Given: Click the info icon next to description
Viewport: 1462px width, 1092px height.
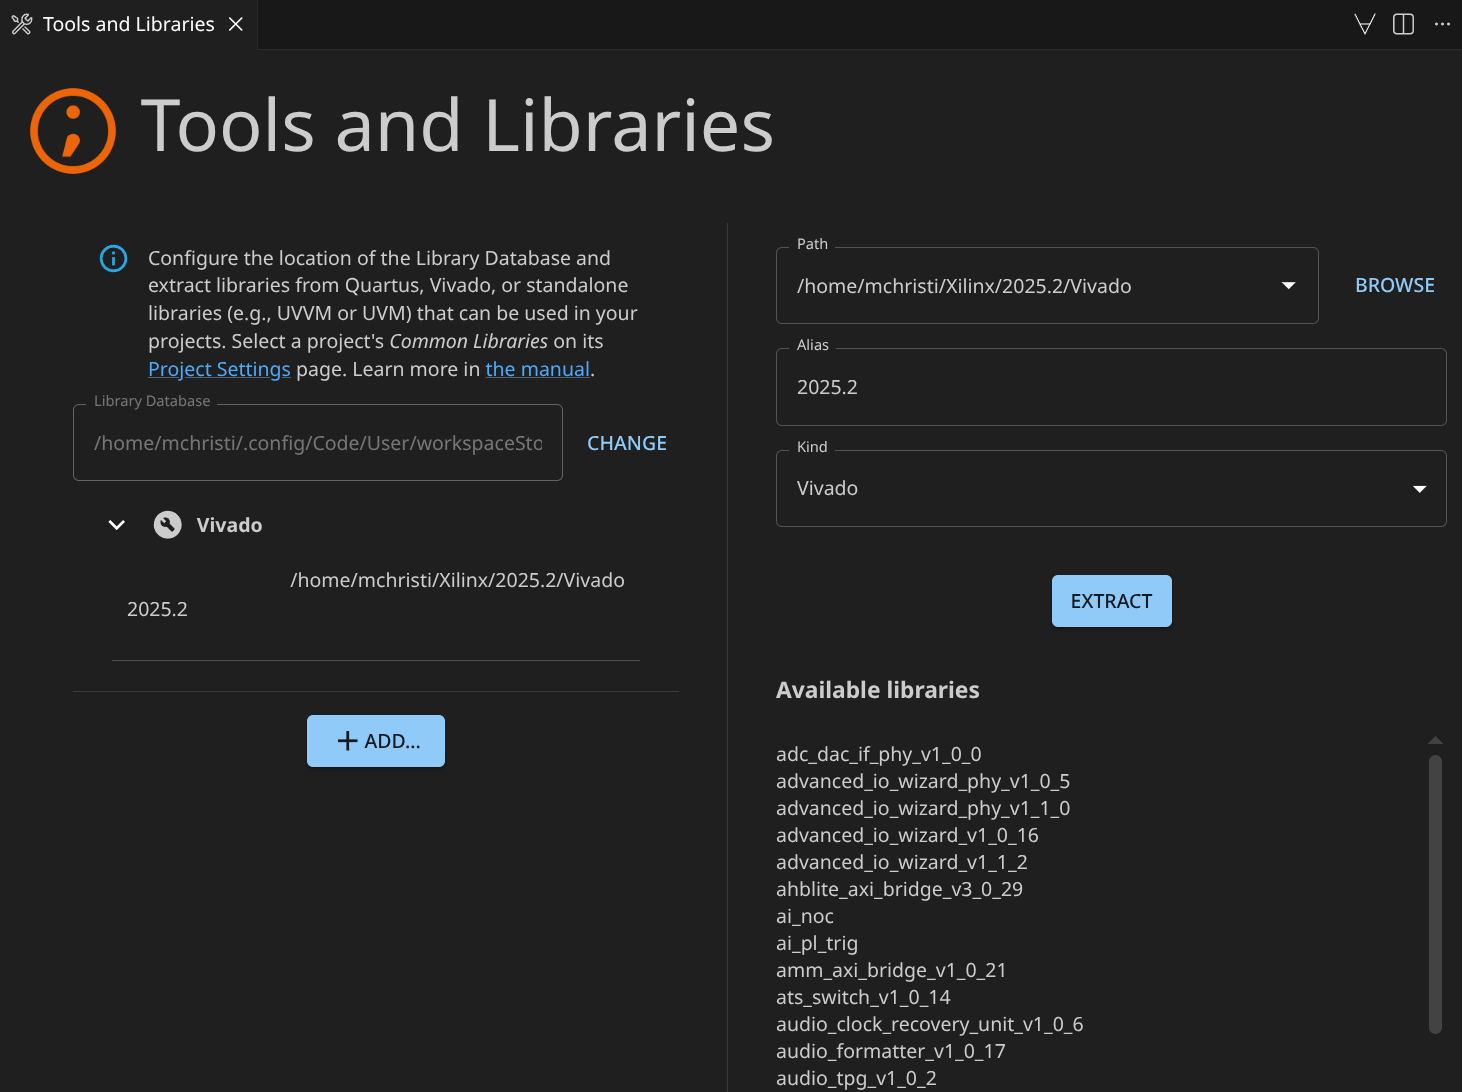Looking at the screenshot, I should (x=114, y=259).
